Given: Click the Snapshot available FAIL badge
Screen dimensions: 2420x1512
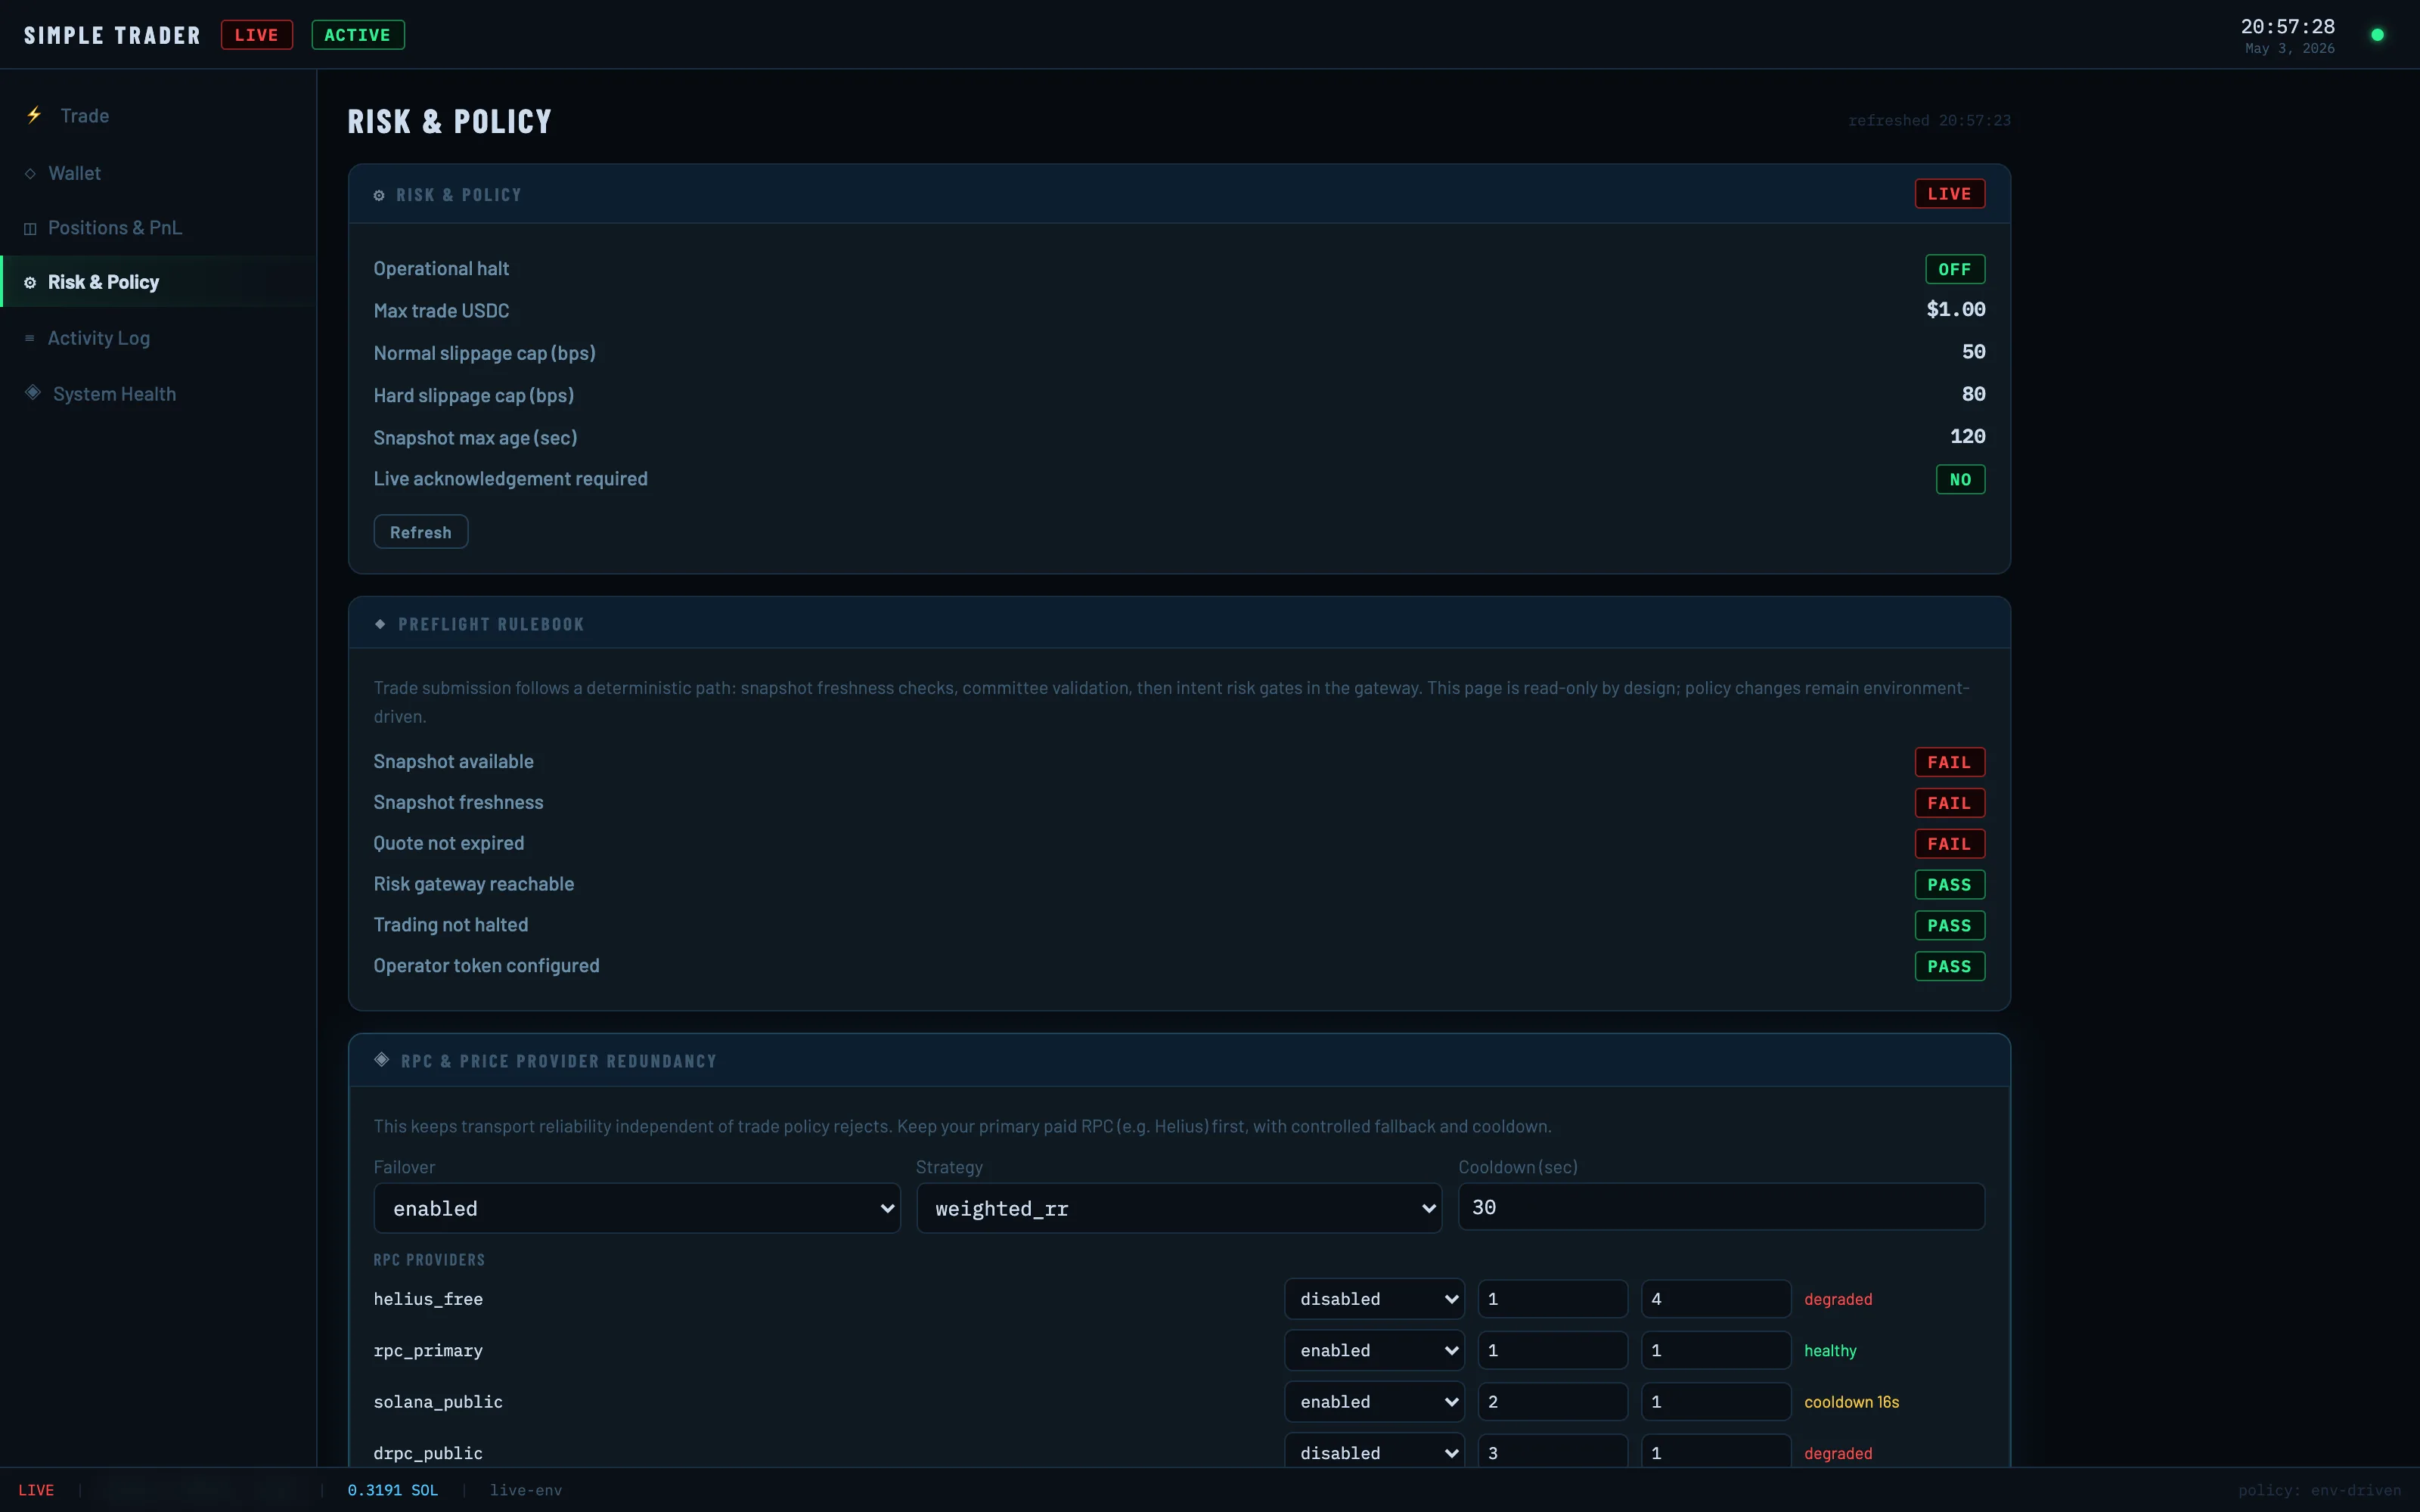Looking at the screenshot, I should click(1950, 762).
